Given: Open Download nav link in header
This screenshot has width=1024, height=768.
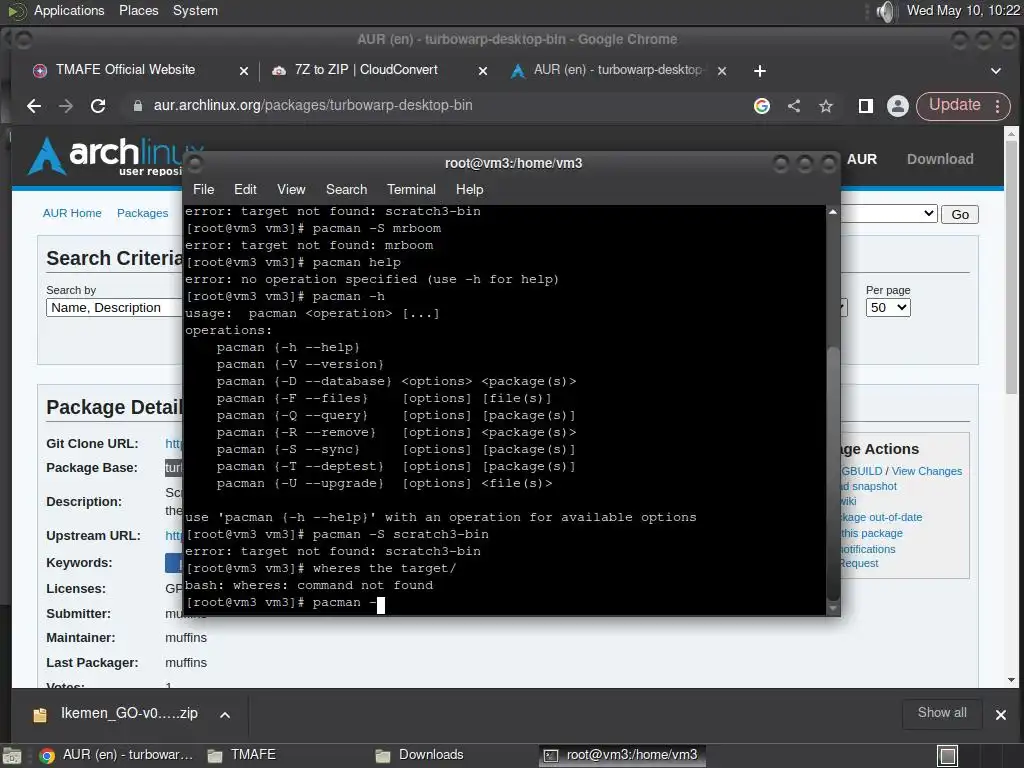Looking at the screenshot, I should (x=940, y=159).
